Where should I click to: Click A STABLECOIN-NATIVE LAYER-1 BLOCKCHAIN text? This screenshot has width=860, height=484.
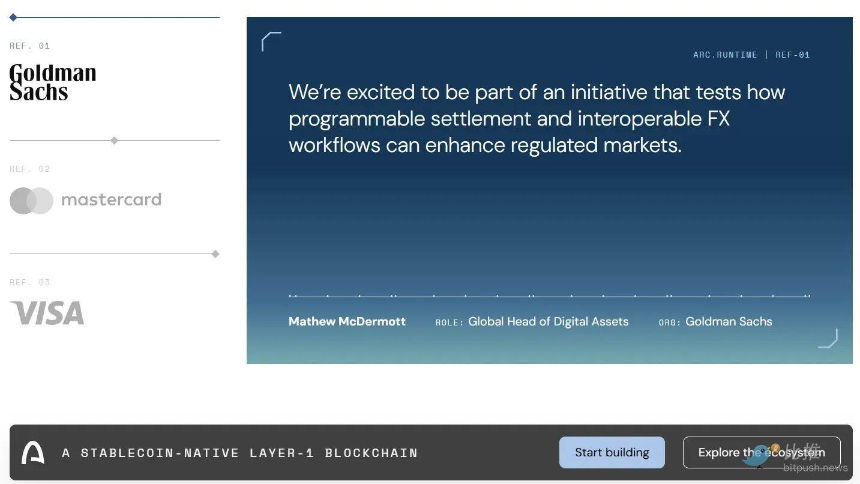(x=240, y=453)
